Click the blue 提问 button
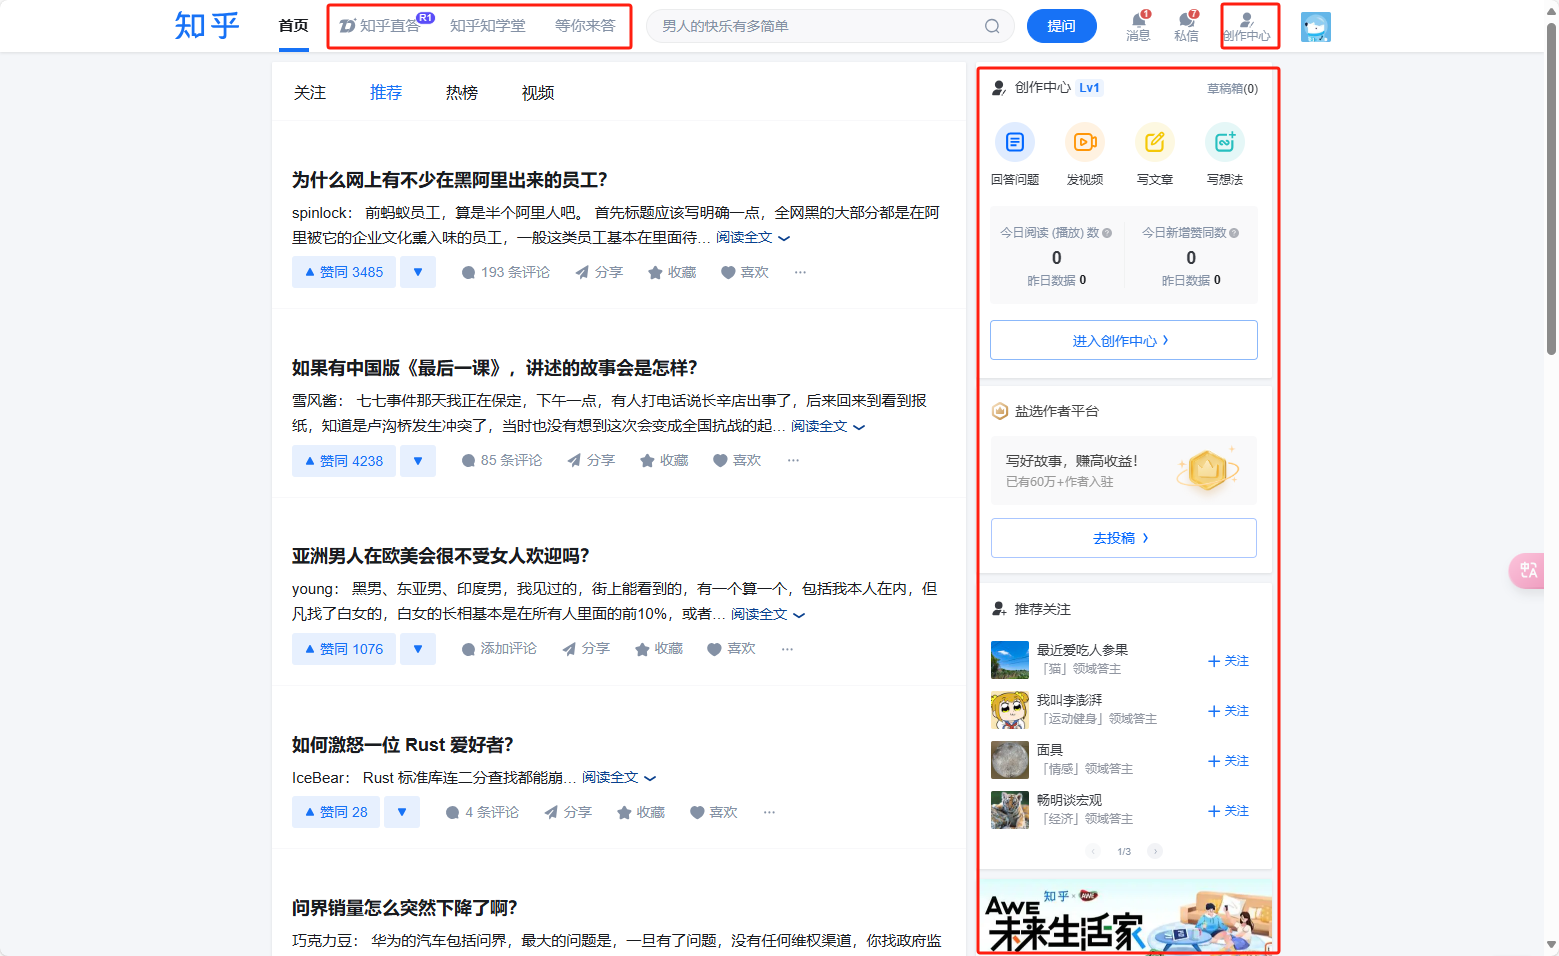The image size is (1559, 956). 1062,26
